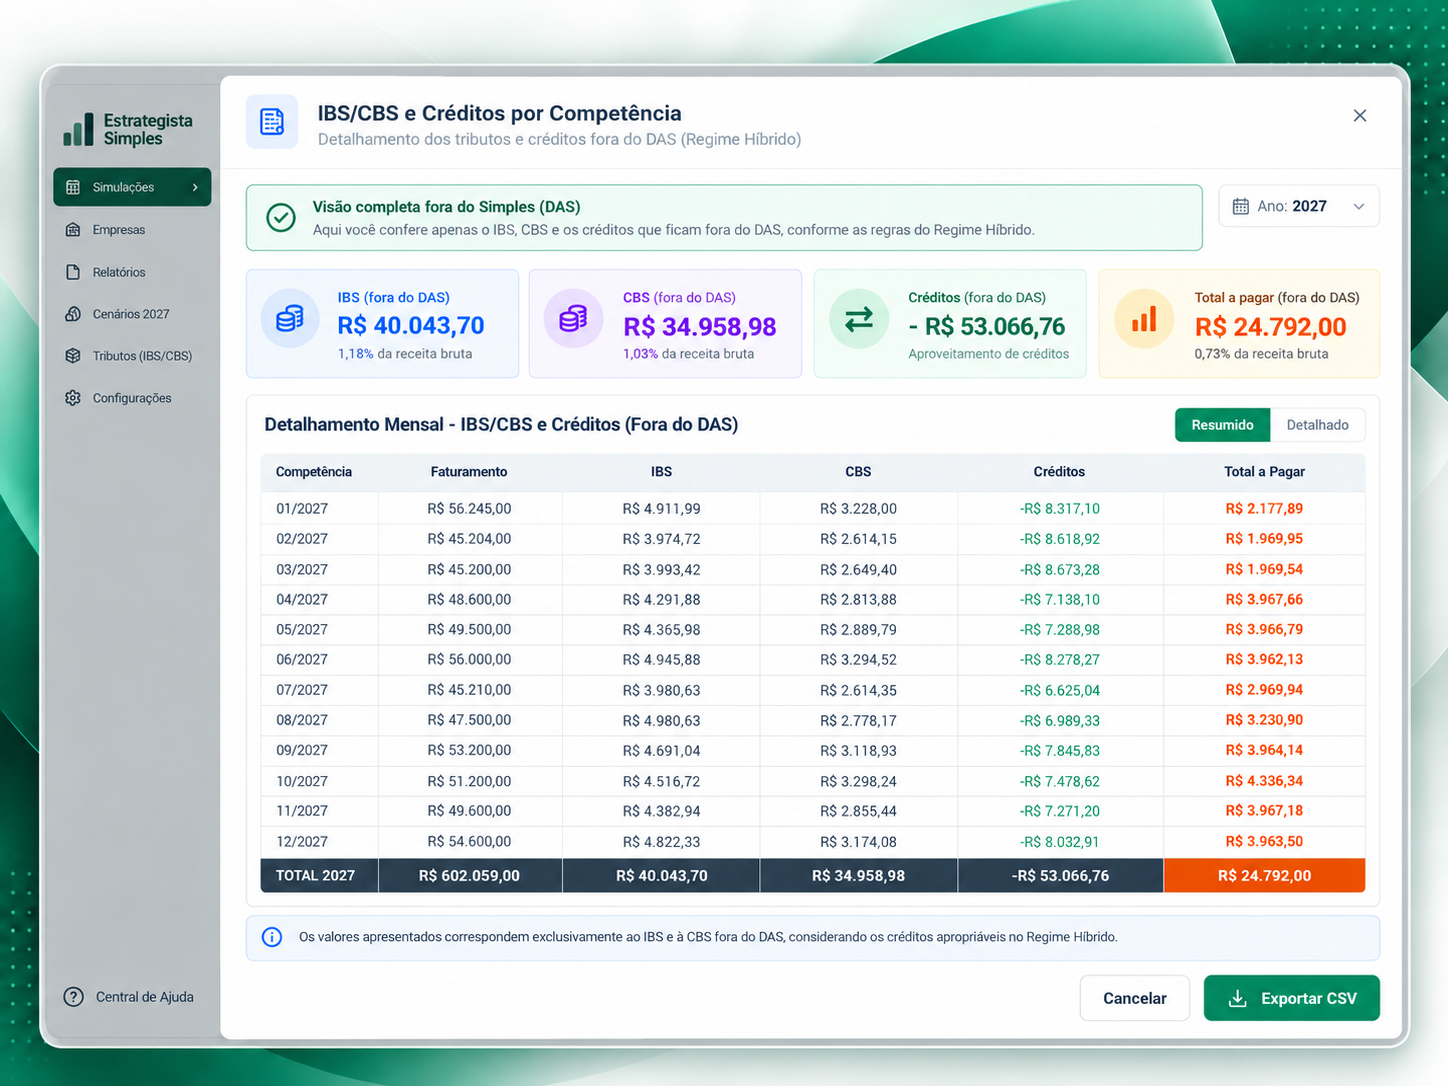This screenshot has height=1086, width=1448.
Task: Switch the table to Resumido view
Action: pos(1222,425)
